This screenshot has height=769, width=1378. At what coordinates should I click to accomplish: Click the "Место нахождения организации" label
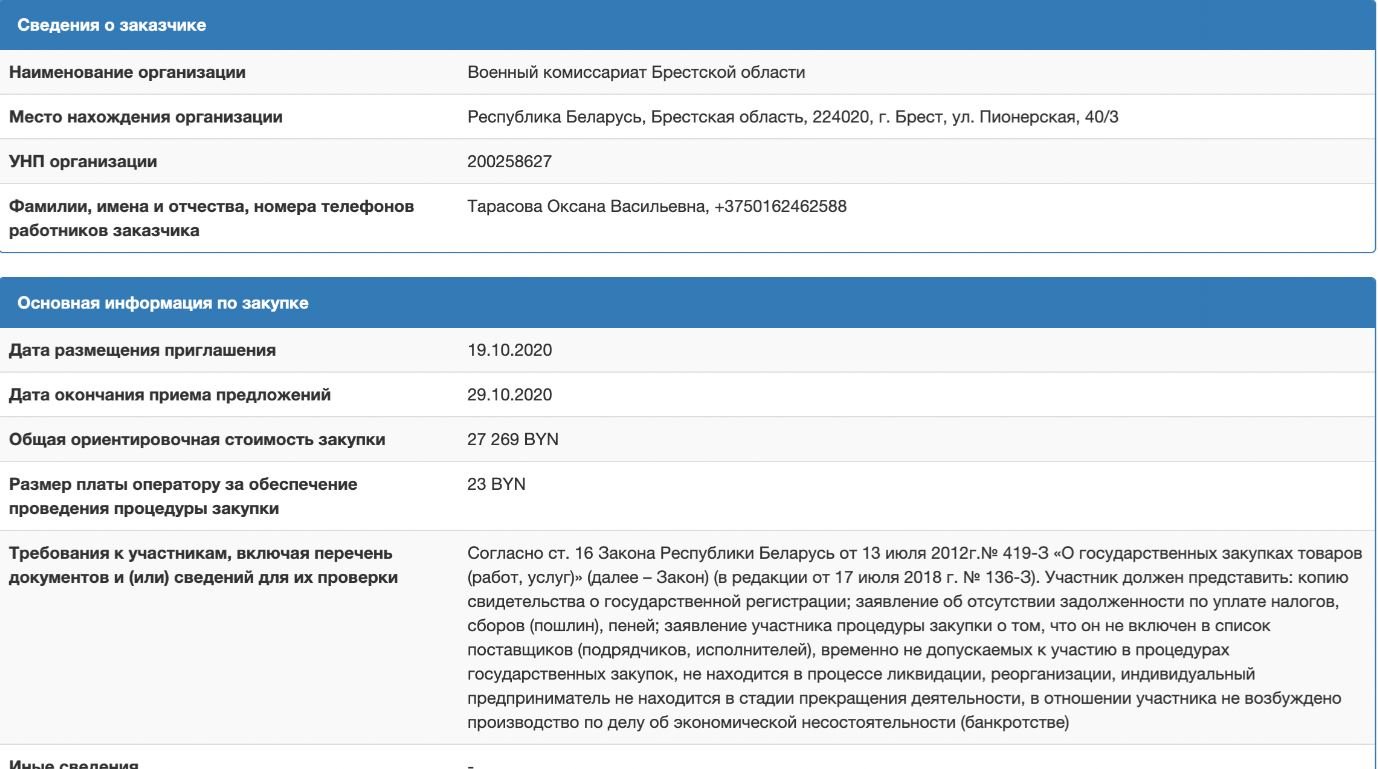[x=146, y=117]
